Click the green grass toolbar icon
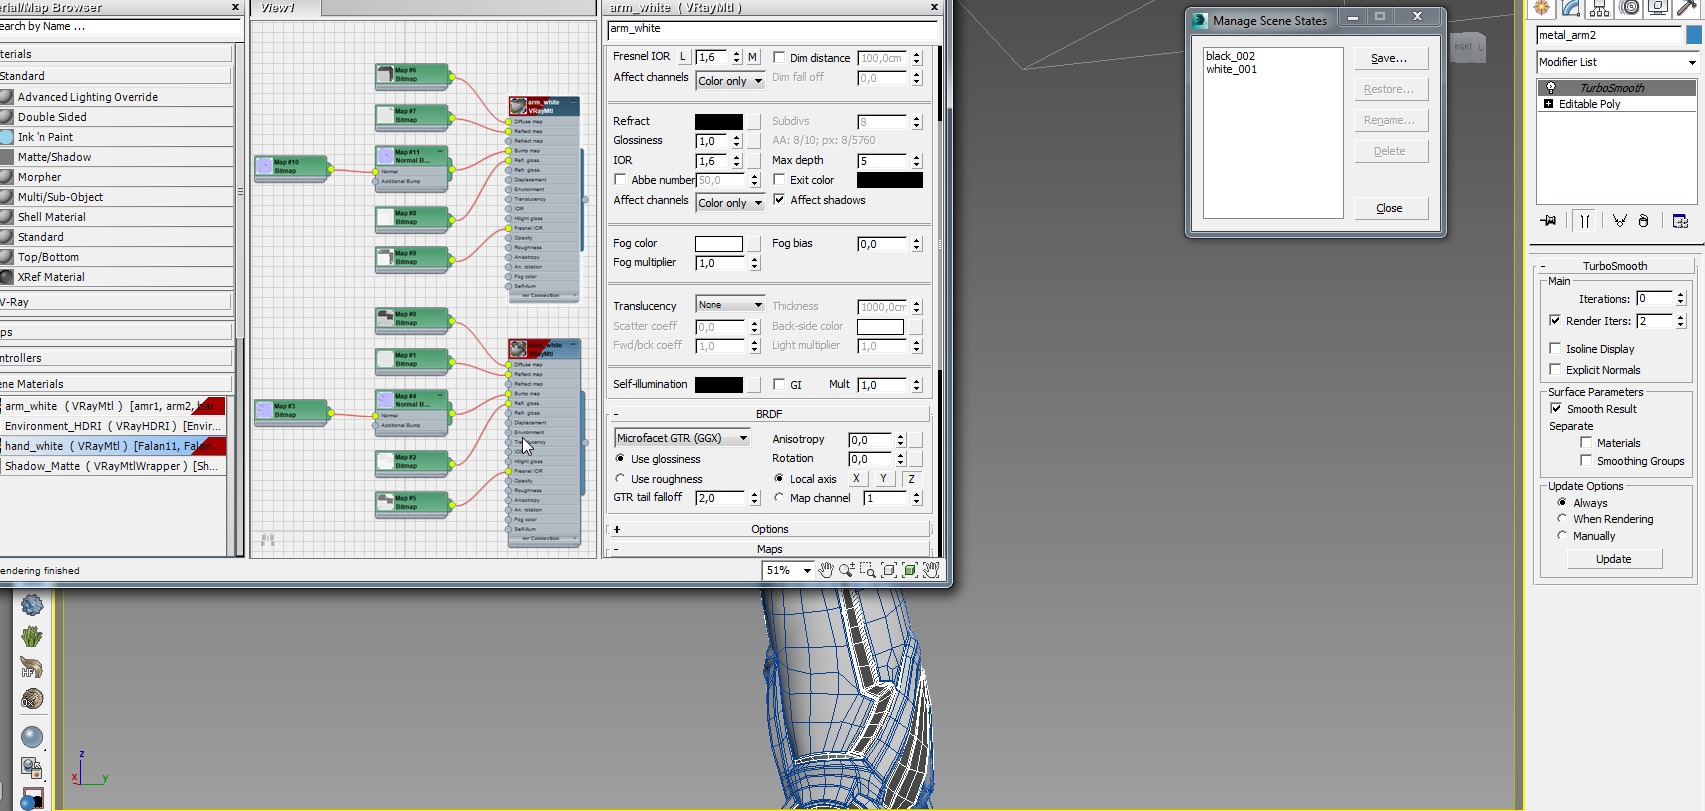The width and height of the screenshot is (1705, 811). [32, 636]
